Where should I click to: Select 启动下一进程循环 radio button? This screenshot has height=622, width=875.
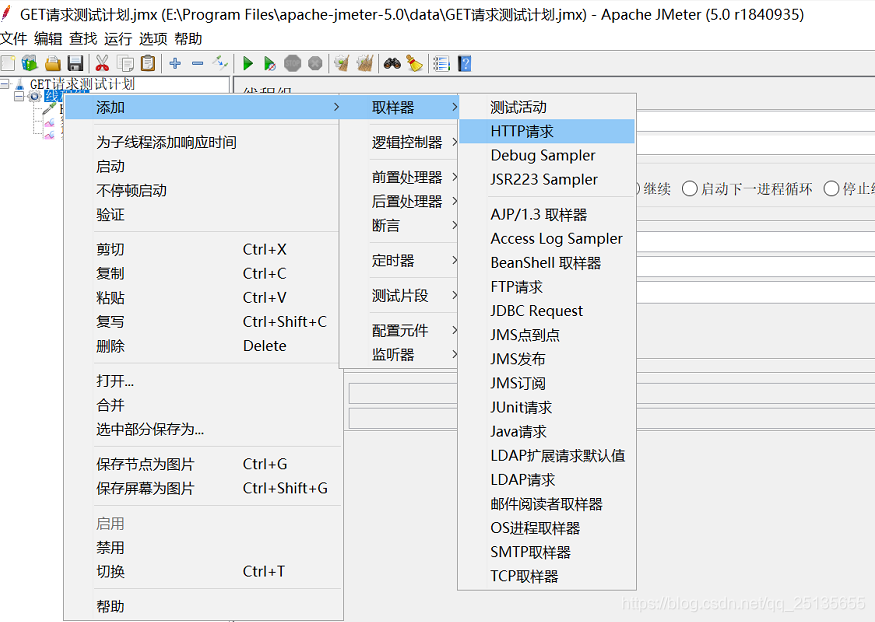coord(690,189)
